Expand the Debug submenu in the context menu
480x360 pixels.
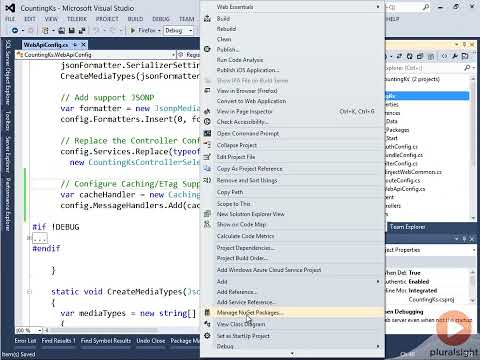pyautogui.click(x=378, y=346)
